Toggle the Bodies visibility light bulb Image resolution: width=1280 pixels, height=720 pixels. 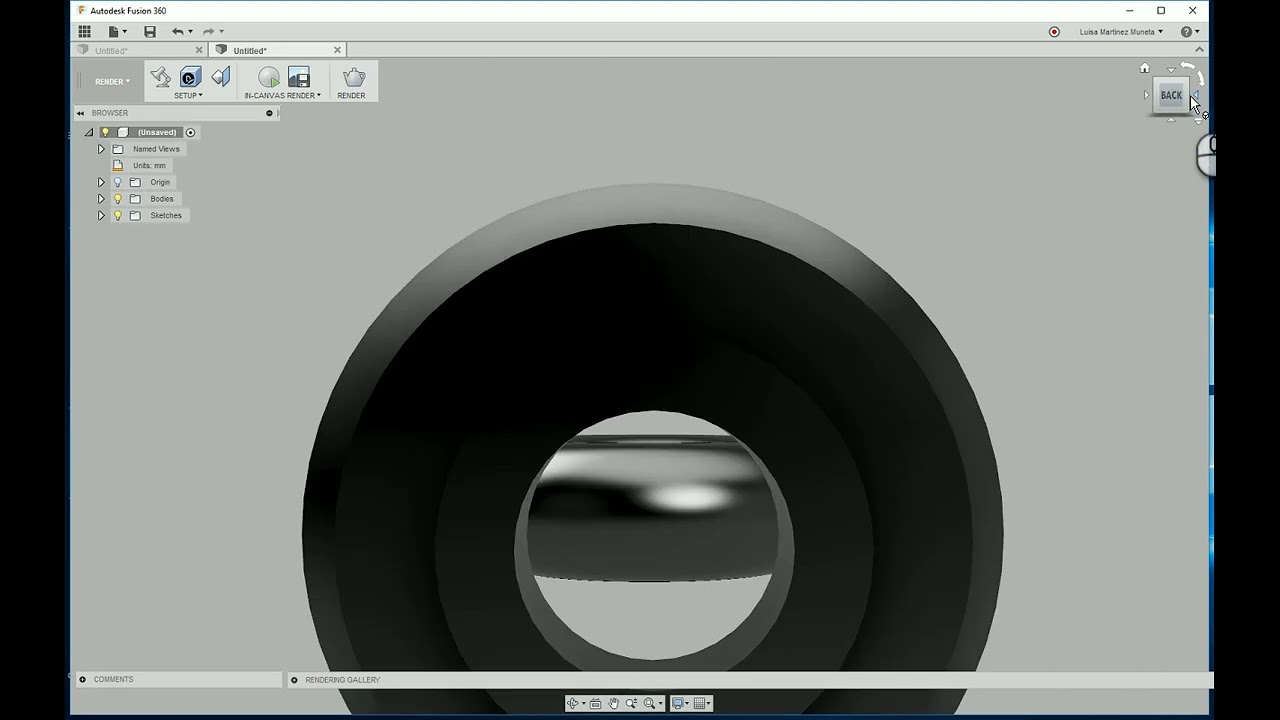tap(117, 199)
